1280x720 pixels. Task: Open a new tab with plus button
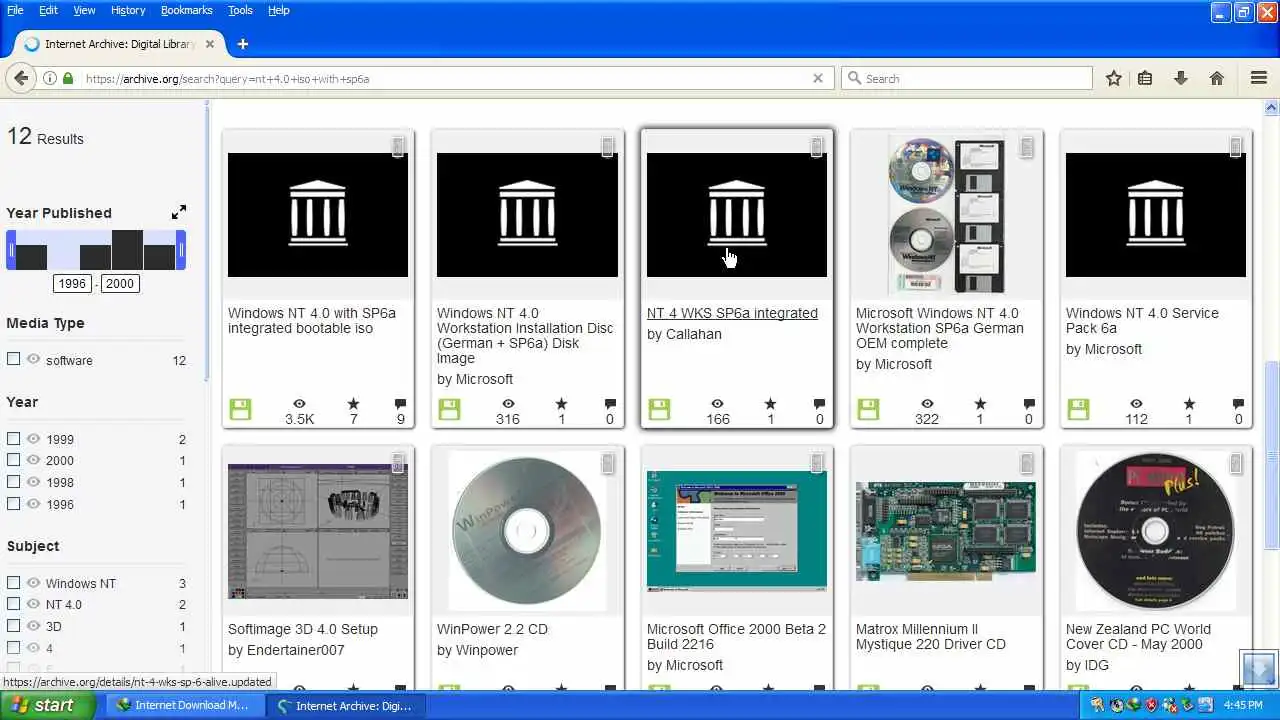[242, 44]
